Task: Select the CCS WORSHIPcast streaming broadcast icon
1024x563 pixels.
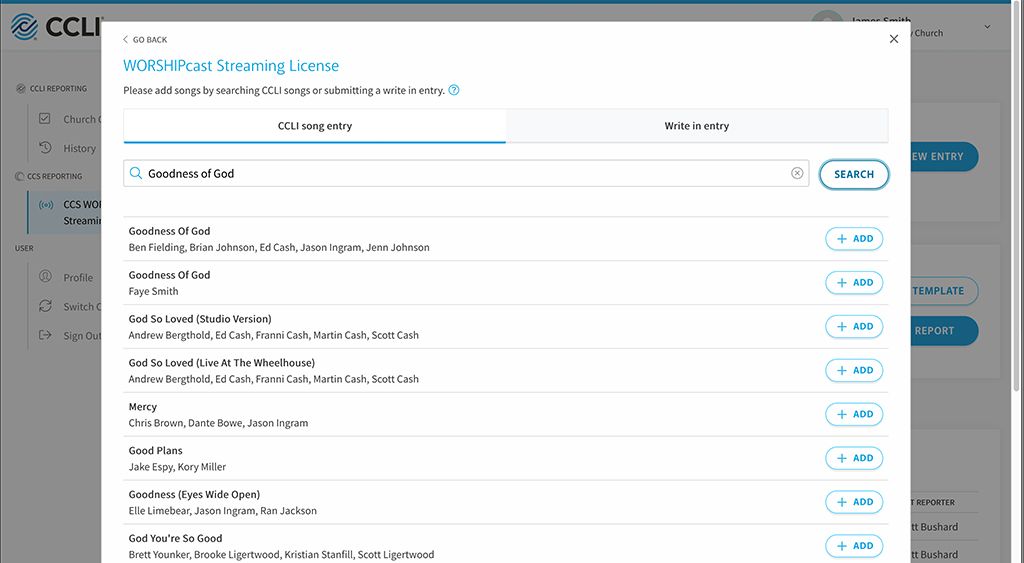Action: pyautogui.click(x=46, y=205)
